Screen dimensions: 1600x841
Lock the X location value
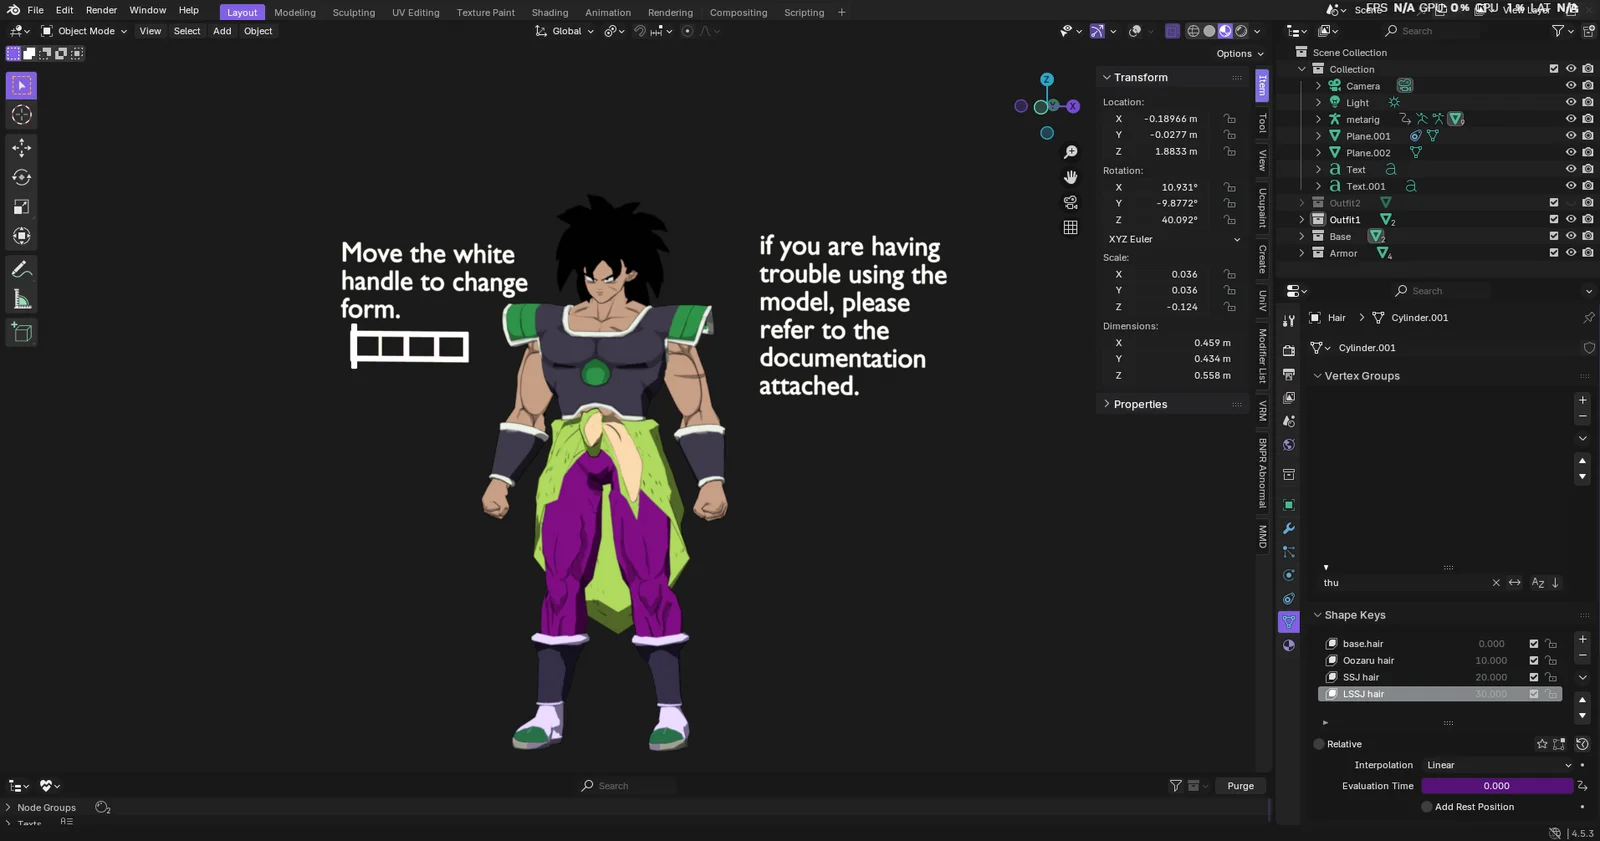click(1230, 119)
